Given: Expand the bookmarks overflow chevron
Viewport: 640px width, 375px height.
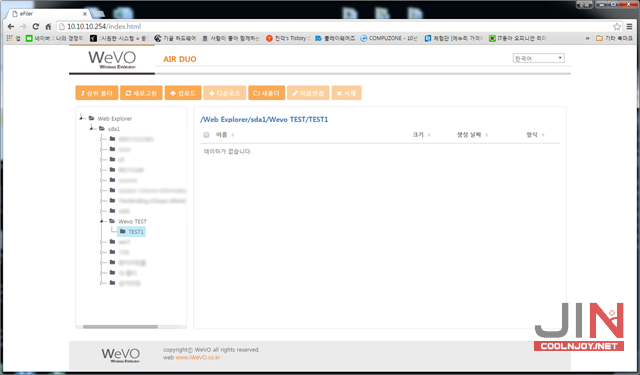Looking at the screenshot, I should click(587, 38).
